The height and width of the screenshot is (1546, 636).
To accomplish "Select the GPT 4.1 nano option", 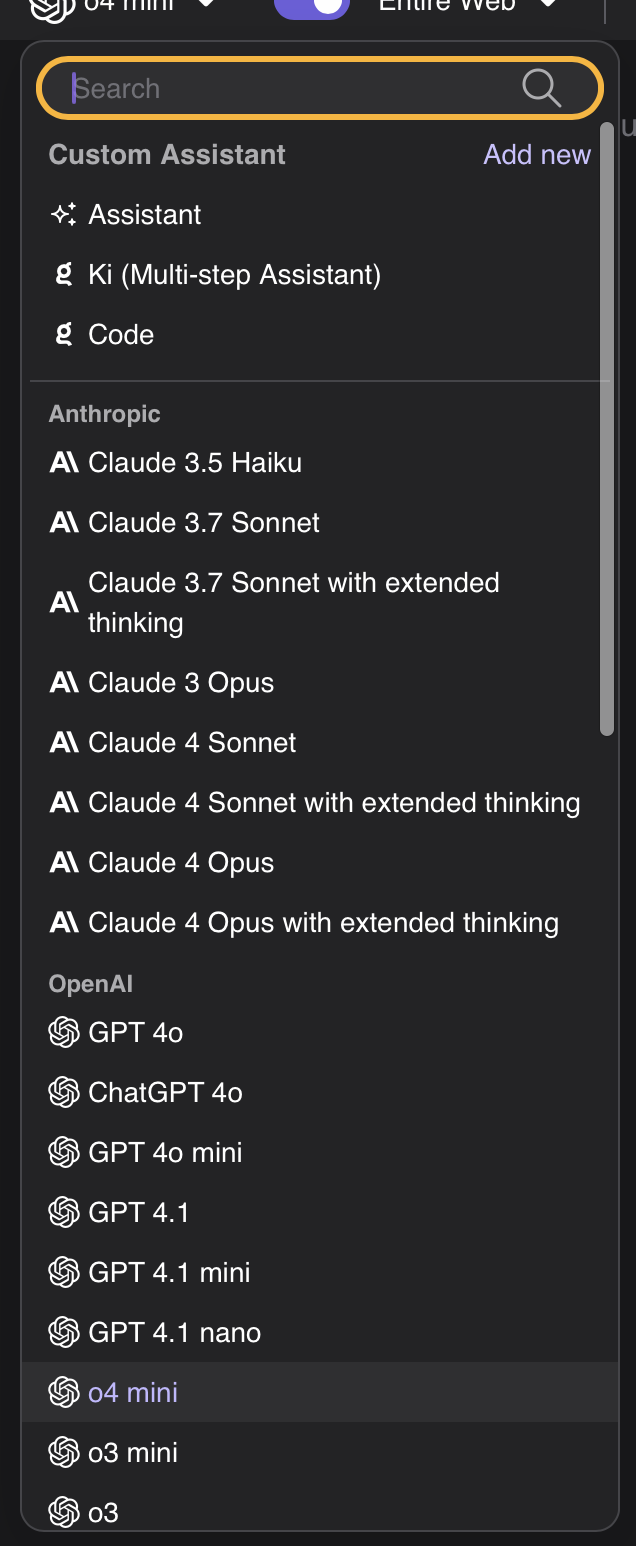I will point(174,1332).
